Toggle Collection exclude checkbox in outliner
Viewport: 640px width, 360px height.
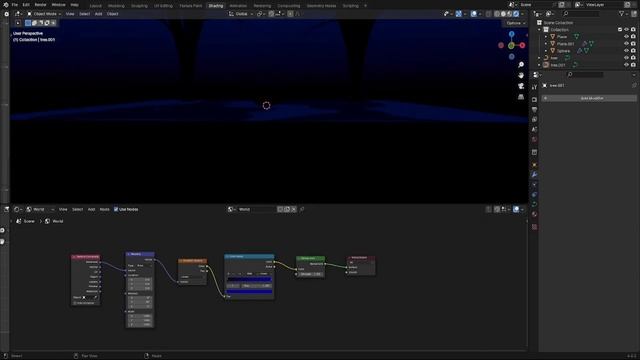pos(620,30)
